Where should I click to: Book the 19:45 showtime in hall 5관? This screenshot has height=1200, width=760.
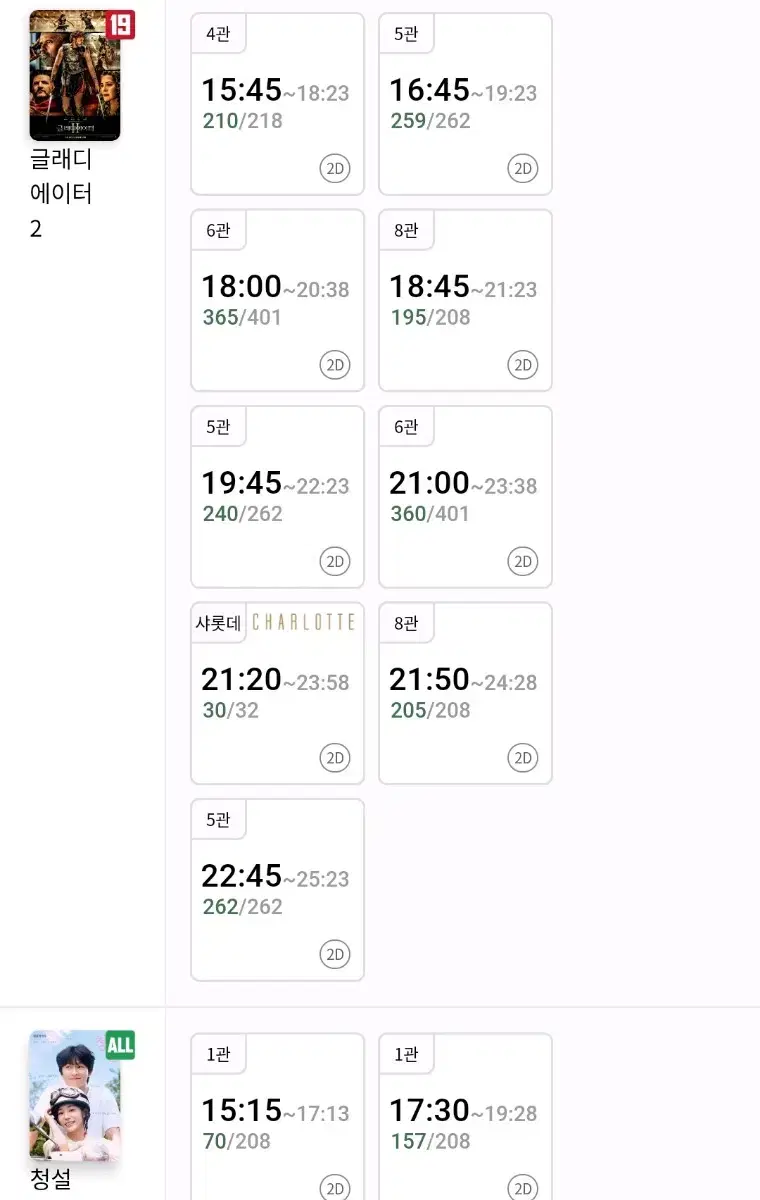click(x=277, y=497)
